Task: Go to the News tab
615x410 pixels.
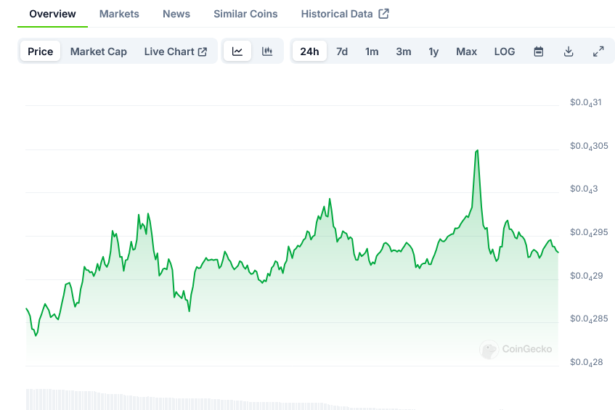Action: (x=176, y=14)
